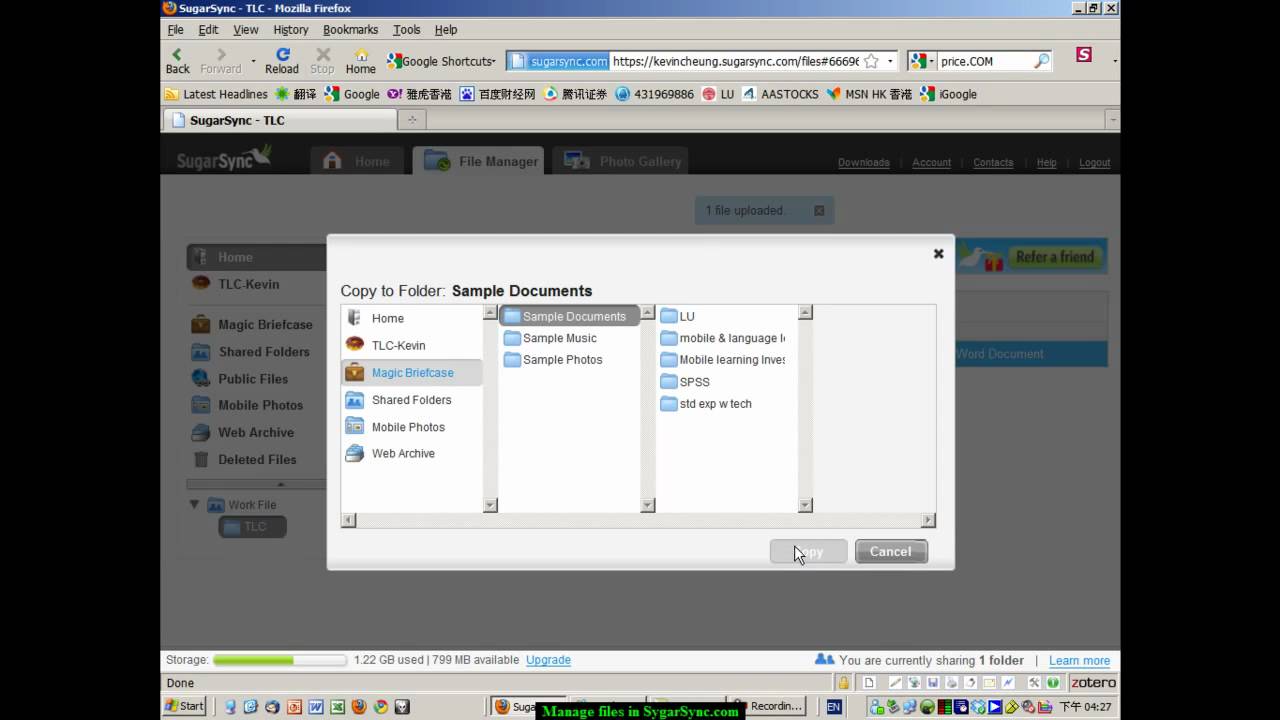Click the sharing people icon in footer
Screen dimensions: 1280x720
coord(824,660)
